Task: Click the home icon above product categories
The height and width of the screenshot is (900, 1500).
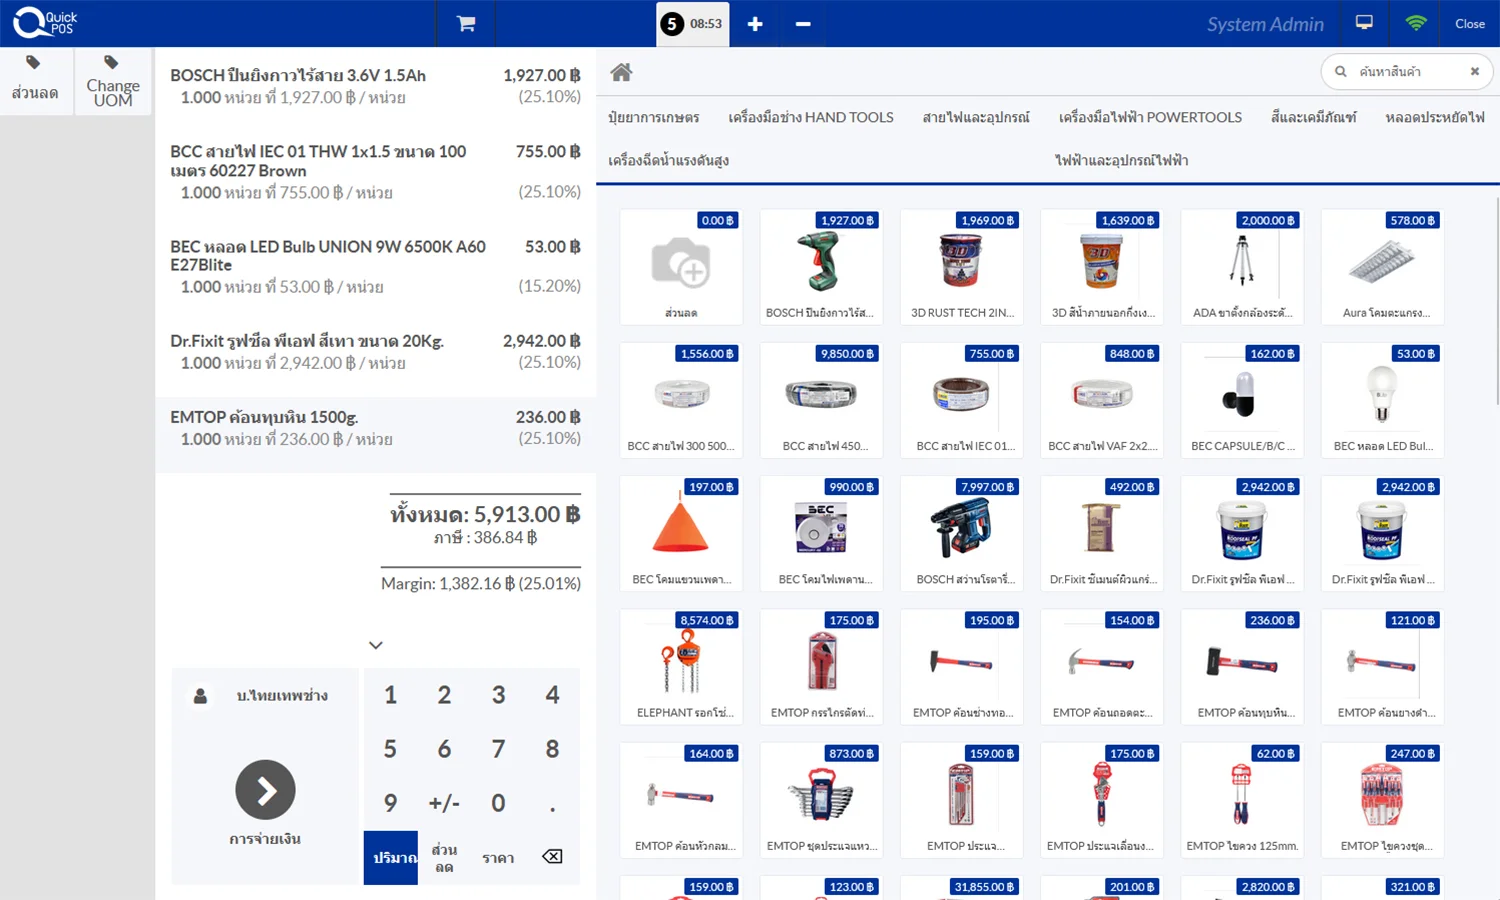Action: (x=621, y=71)
